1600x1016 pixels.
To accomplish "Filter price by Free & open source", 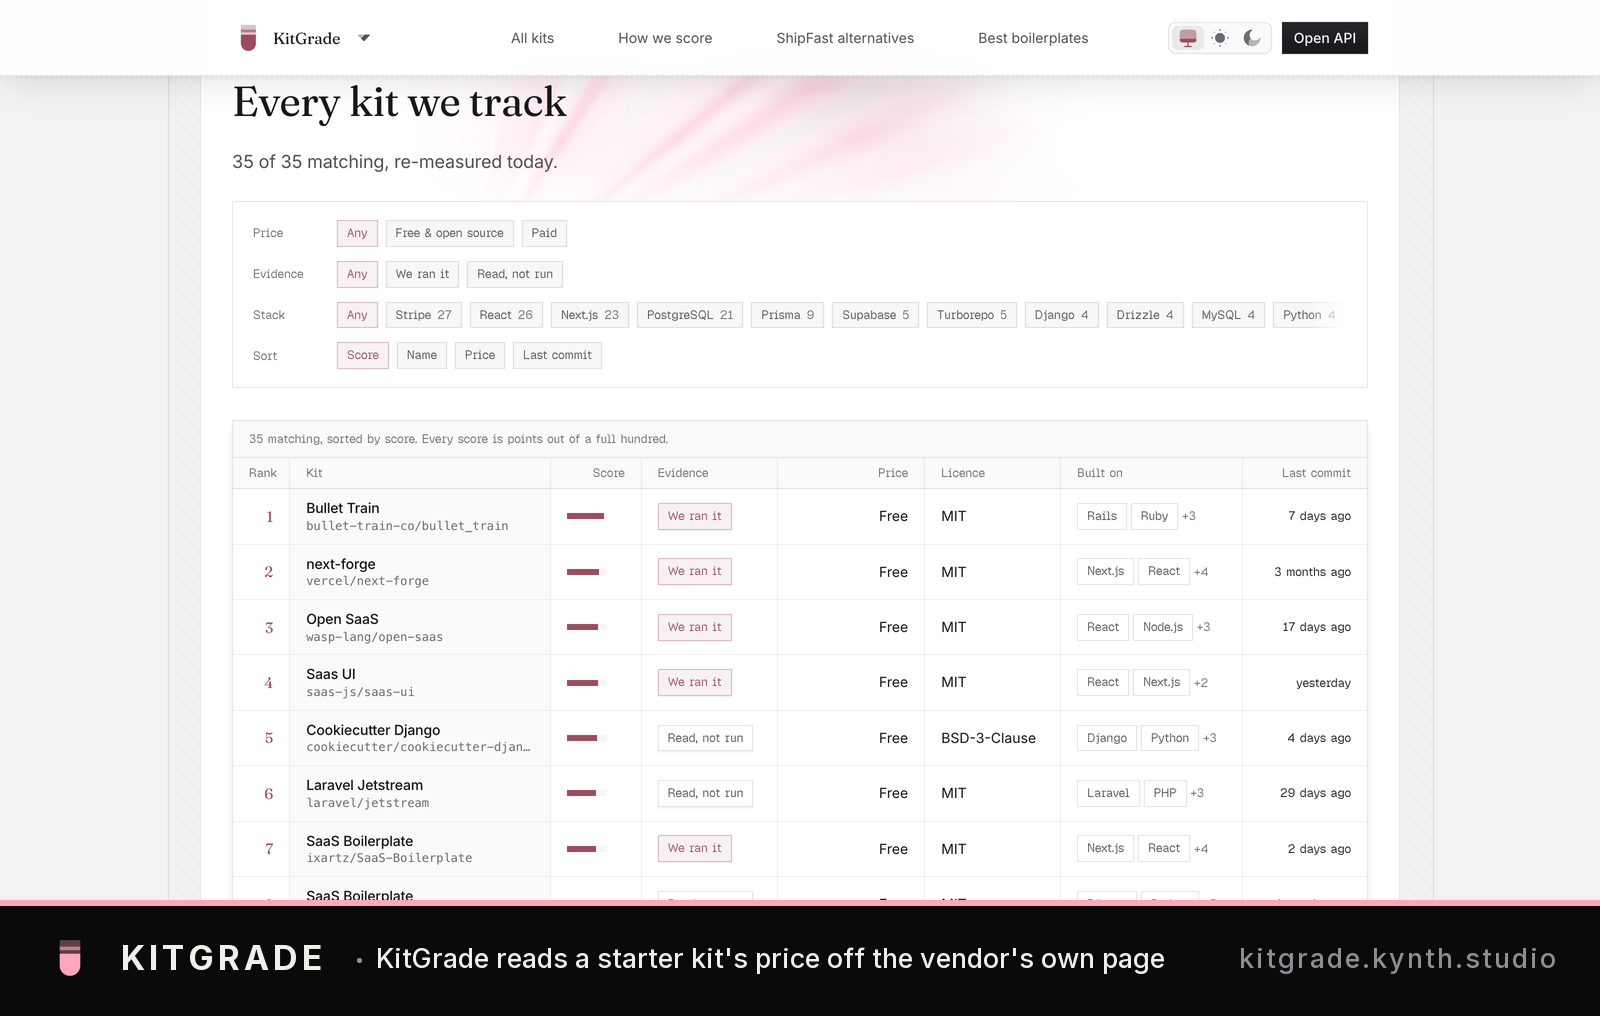I will click(x=449, y=233).
